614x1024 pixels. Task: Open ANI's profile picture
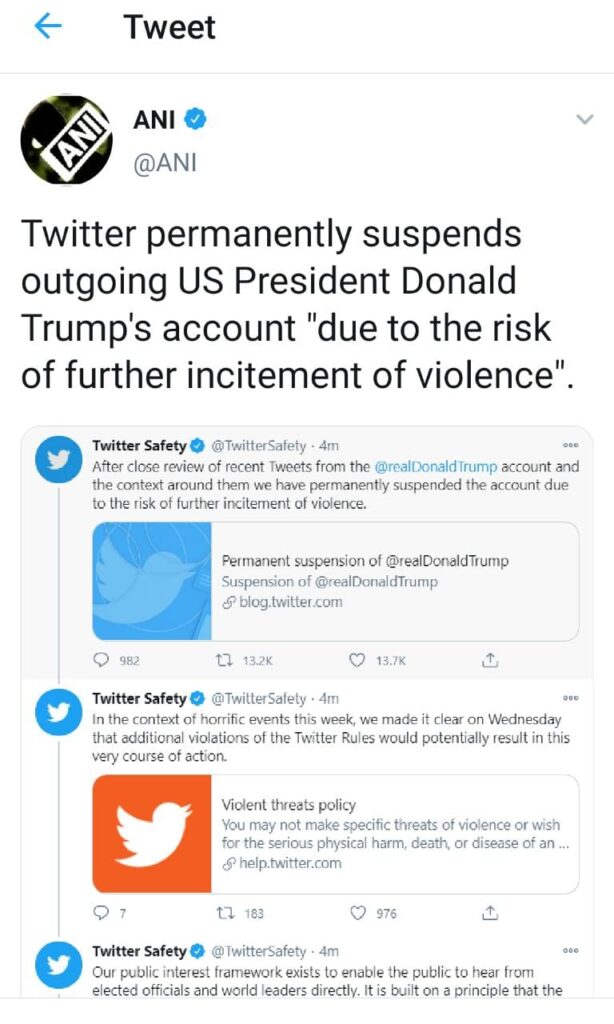click(x=66, y=140)
